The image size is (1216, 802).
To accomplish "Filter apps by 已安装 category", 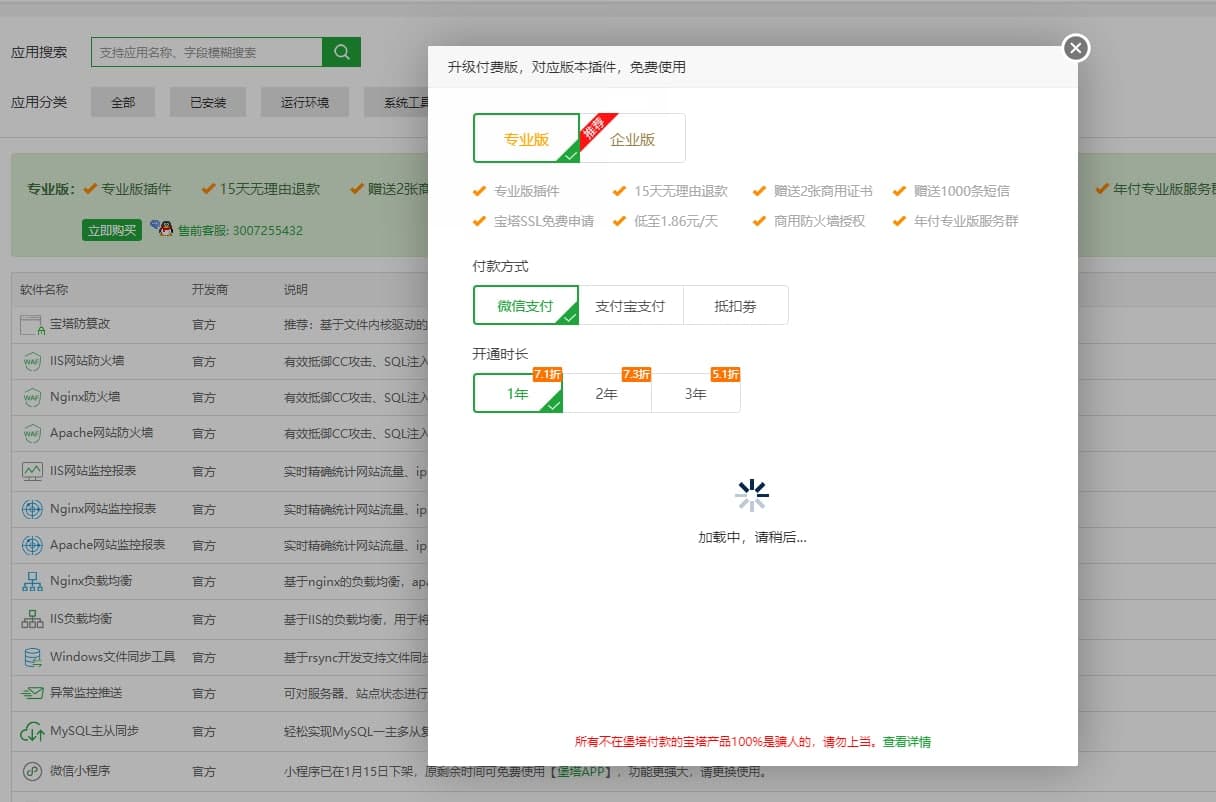I will click(208, 102).
